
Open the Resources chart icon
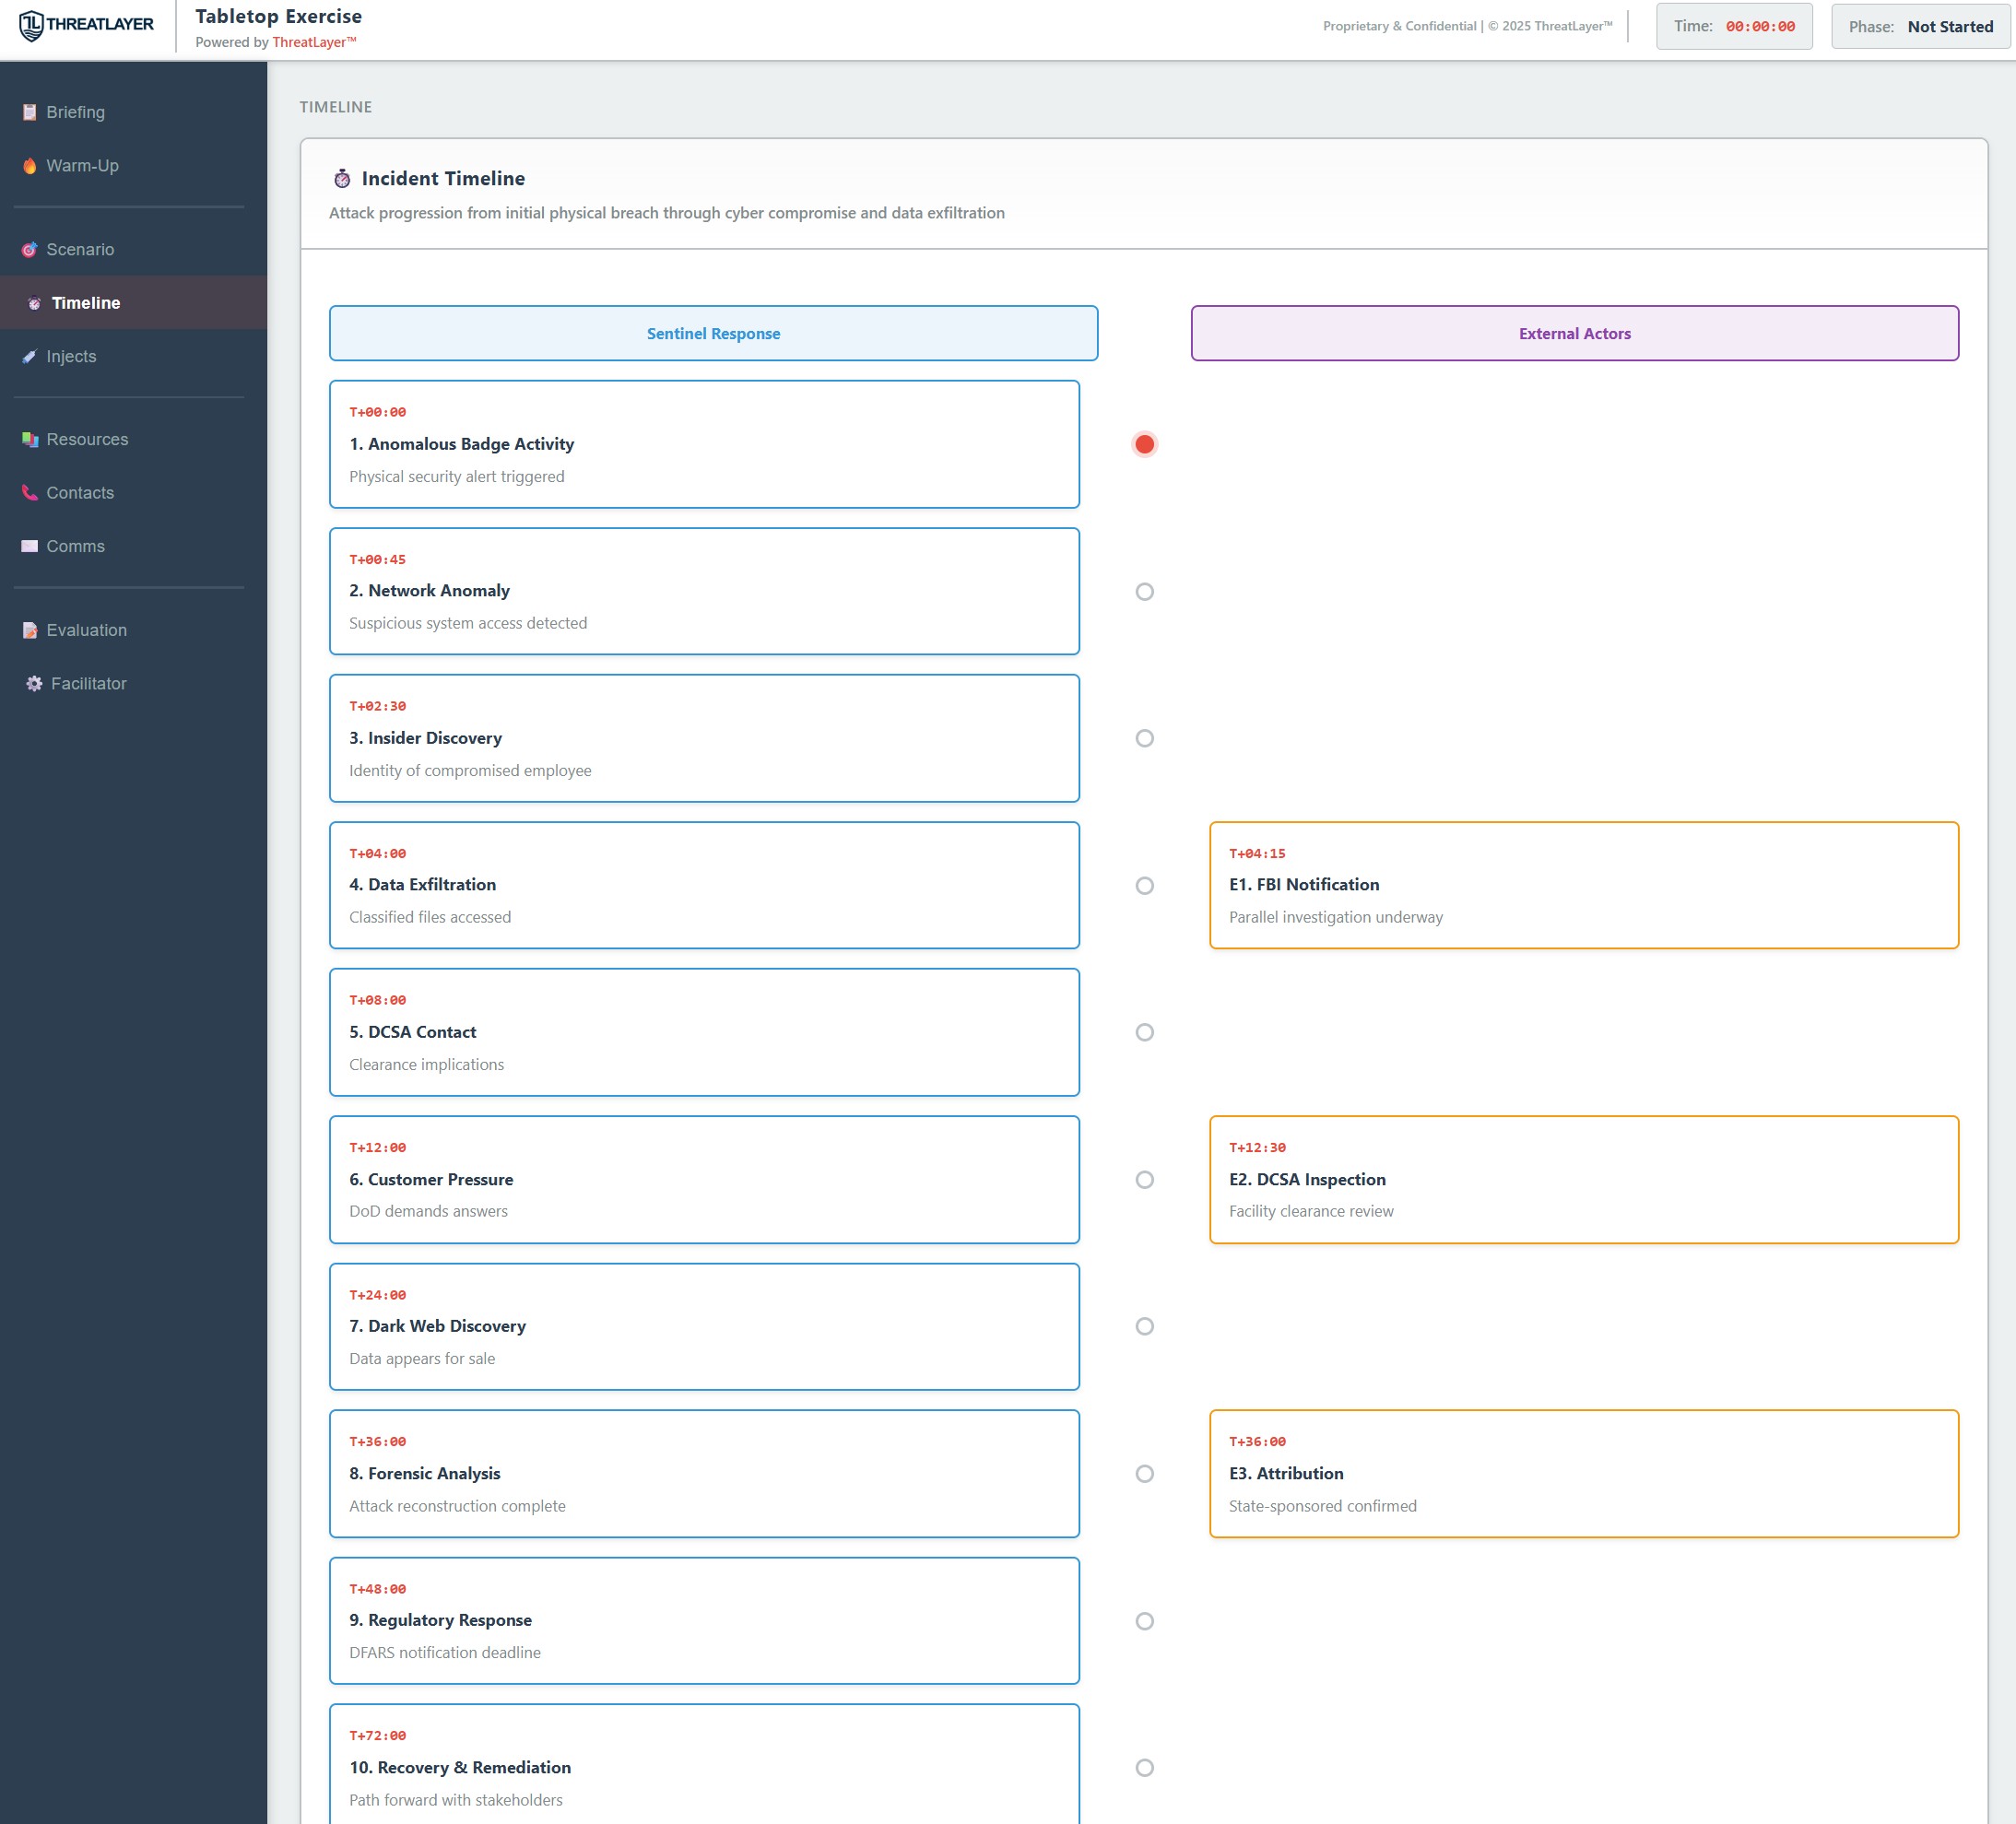tap(31, 439)
